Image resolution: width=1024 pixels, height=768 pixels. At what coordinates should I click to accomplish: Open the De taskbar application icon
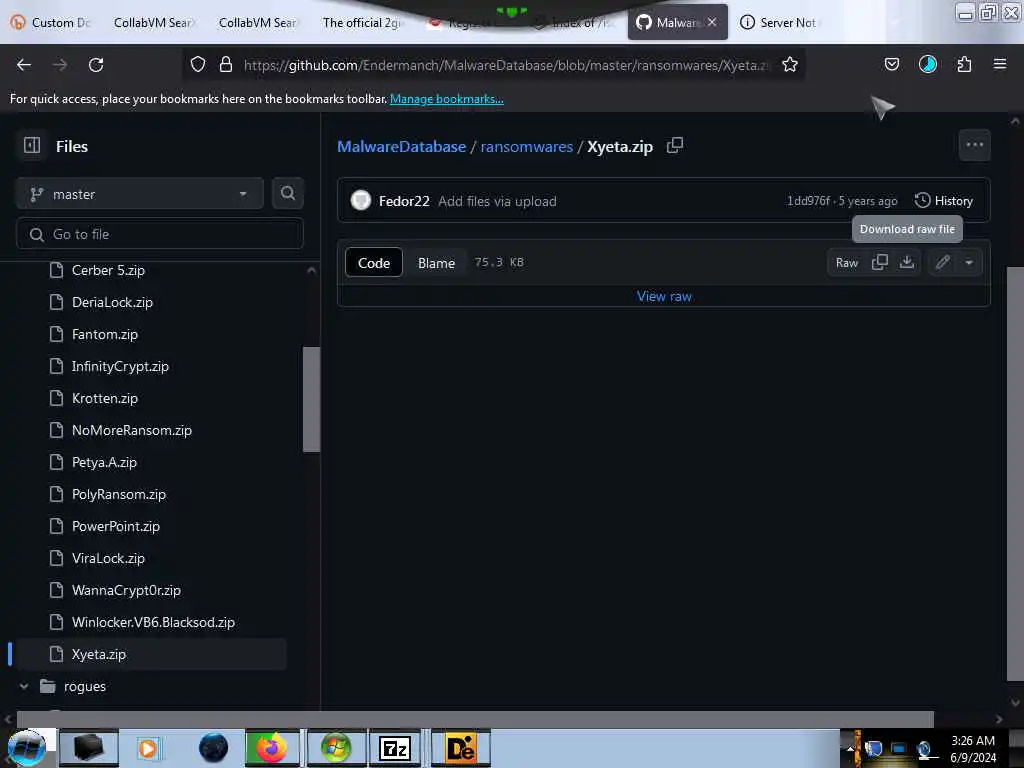[460, 748]
